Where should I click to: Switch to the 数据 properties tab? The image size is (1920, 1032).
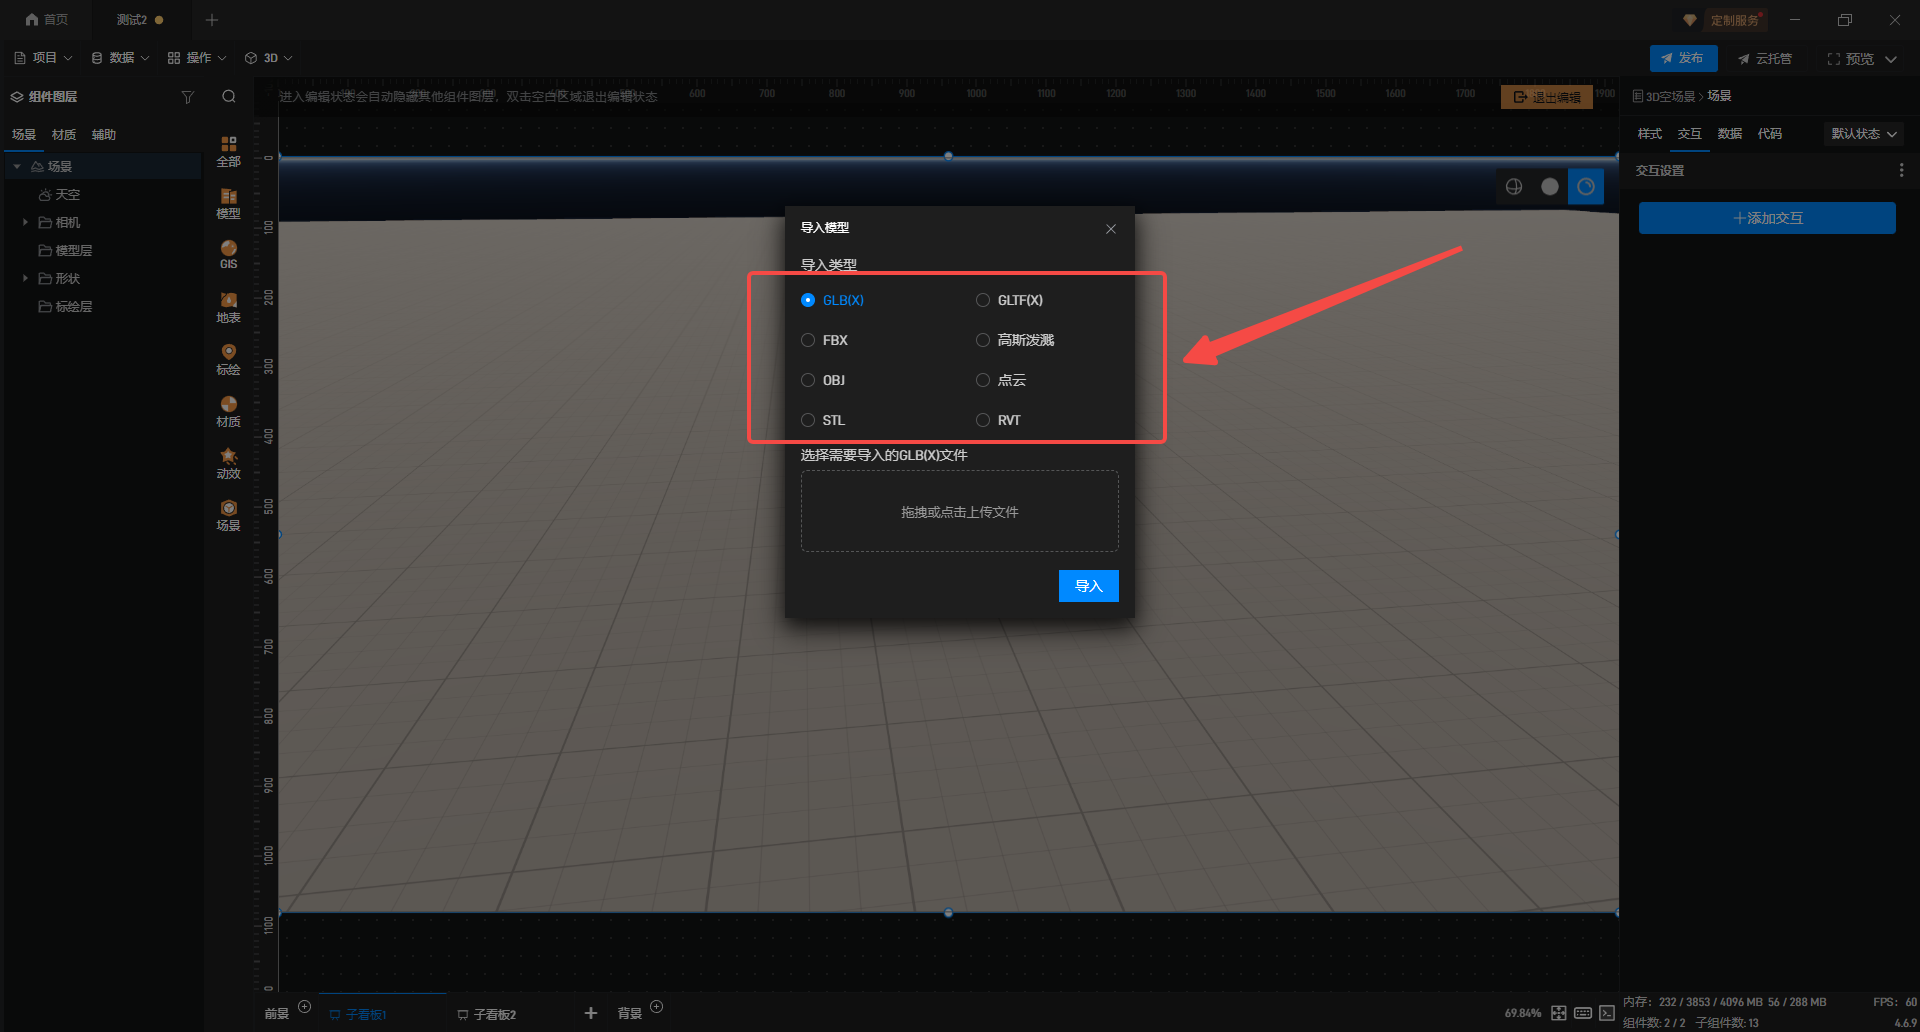pyautogui.click(x=1729, y=134)
